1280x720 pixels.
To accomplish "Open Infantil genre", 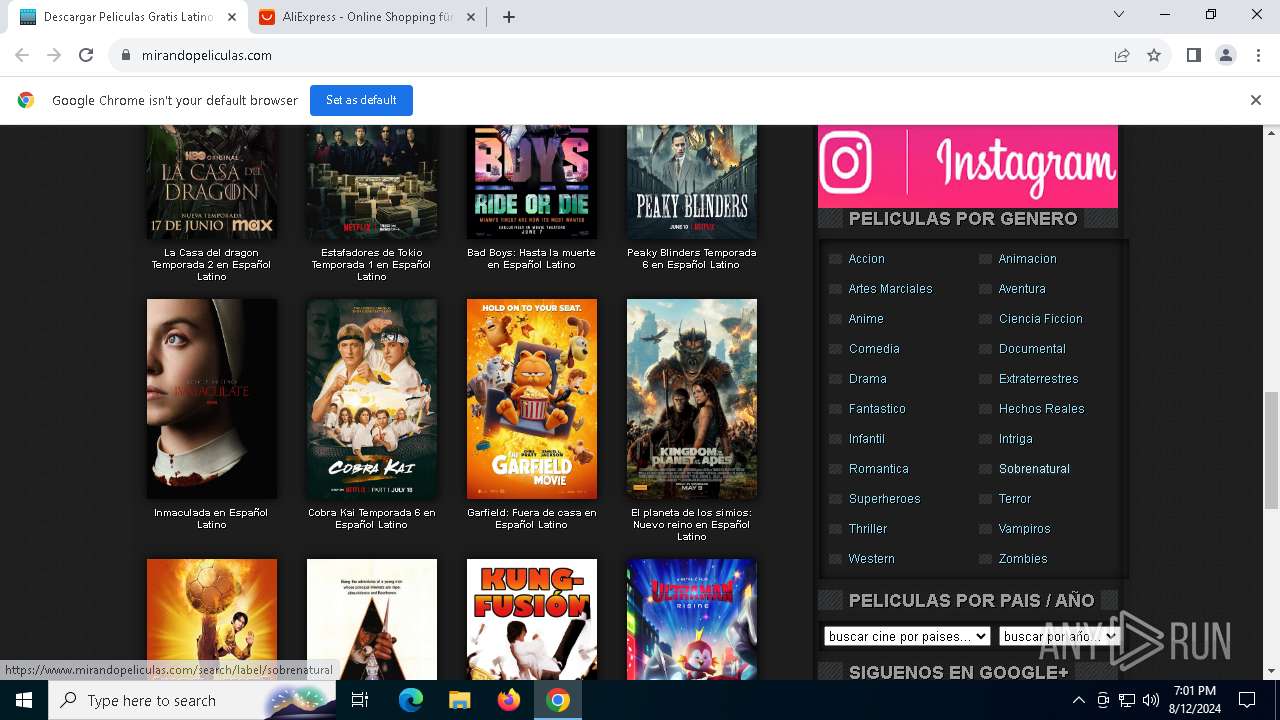I will click(866, 439).
